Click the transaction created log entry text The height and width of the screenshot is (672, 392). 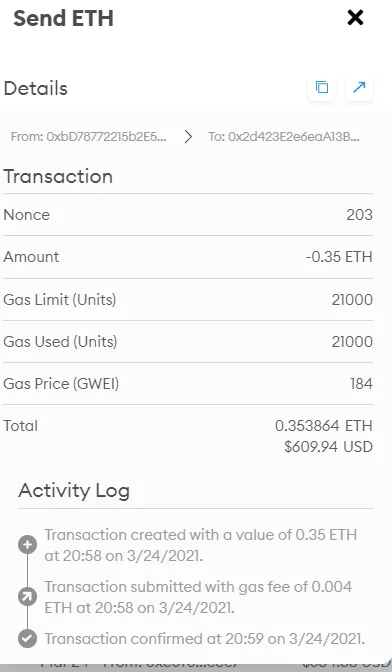(200, 545)
